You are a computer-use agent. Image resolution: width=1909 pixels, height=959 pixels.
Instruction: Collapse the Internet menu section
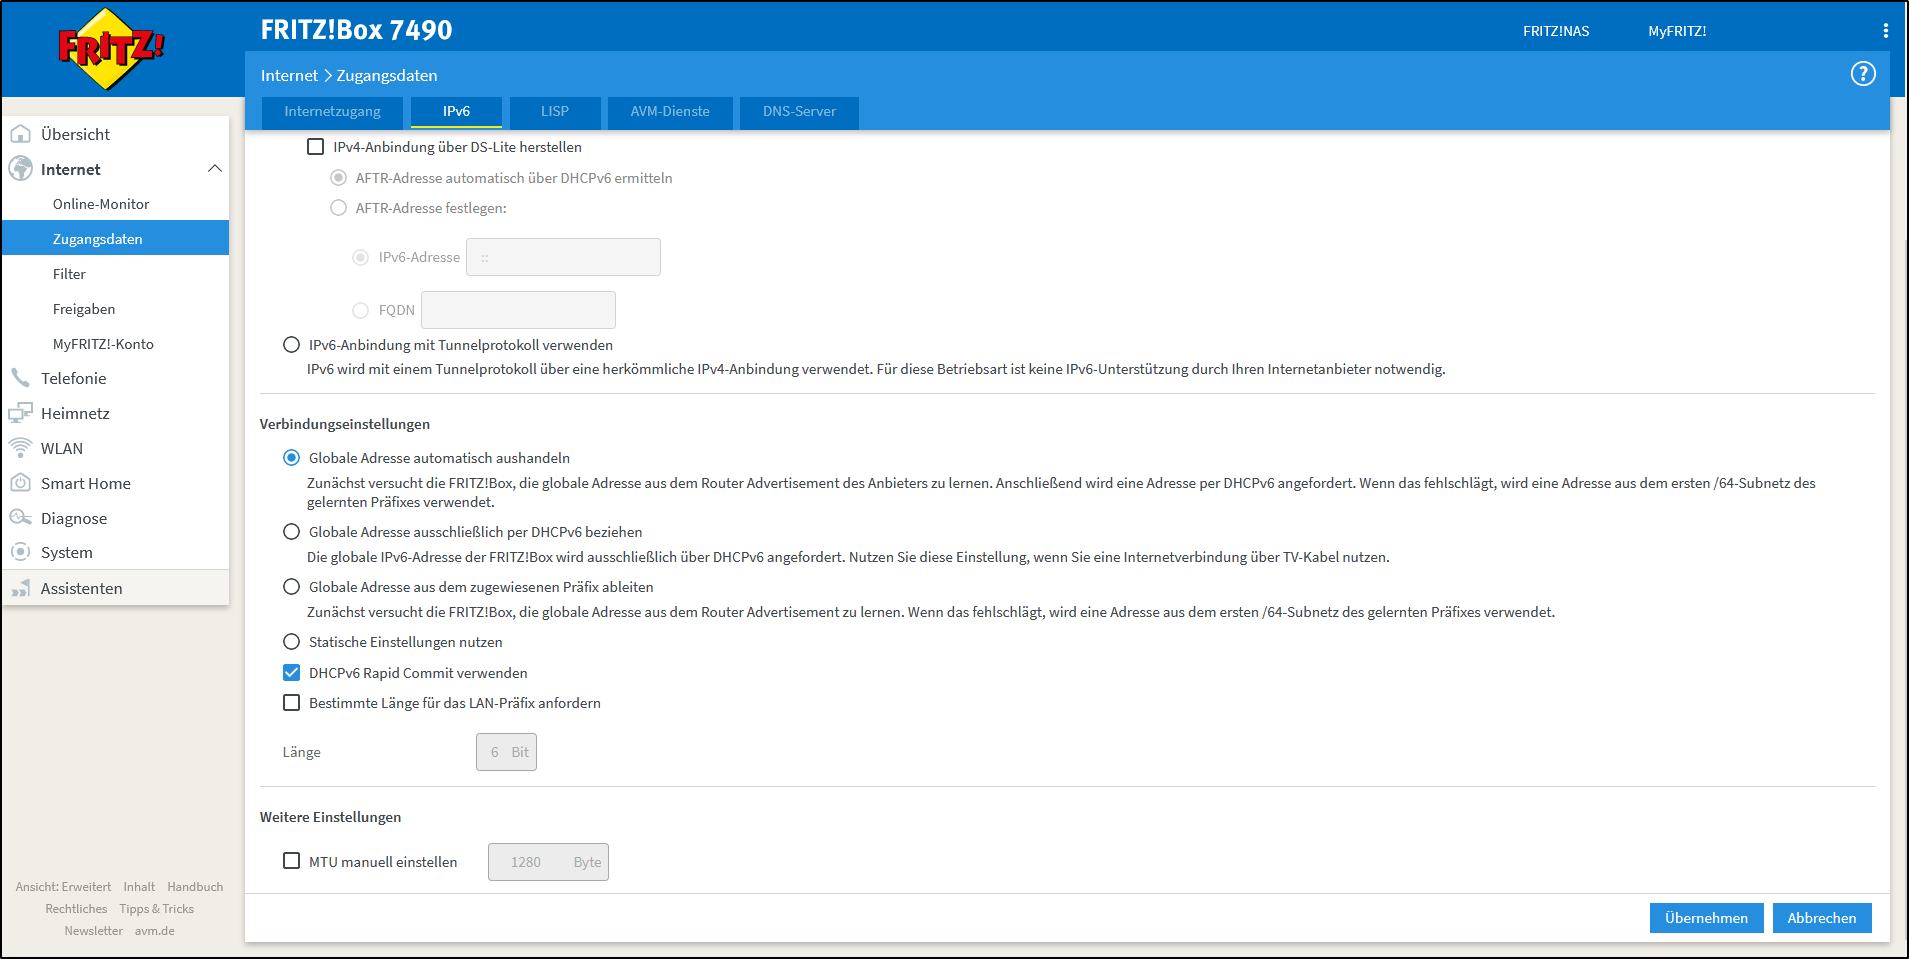tap(214, 169)
